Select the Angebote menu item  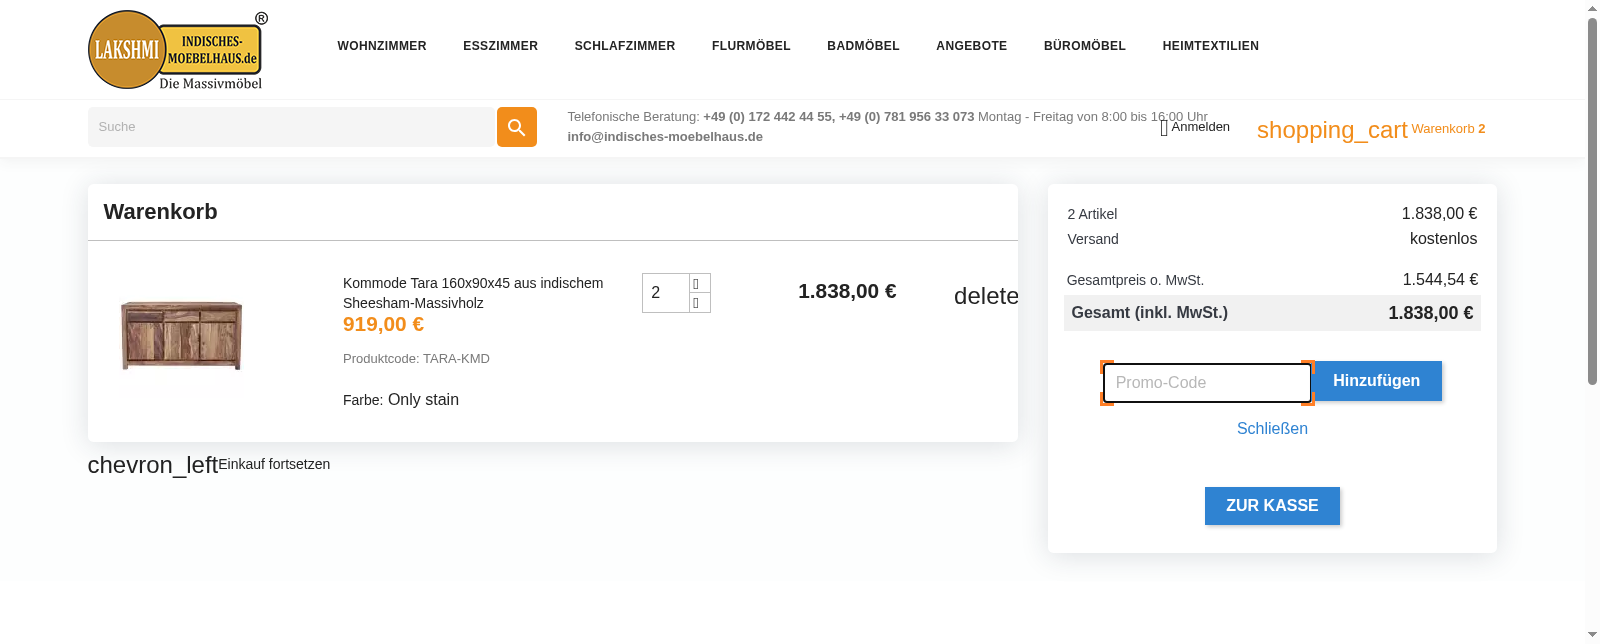pyautogui.click(x=971, y=46)
